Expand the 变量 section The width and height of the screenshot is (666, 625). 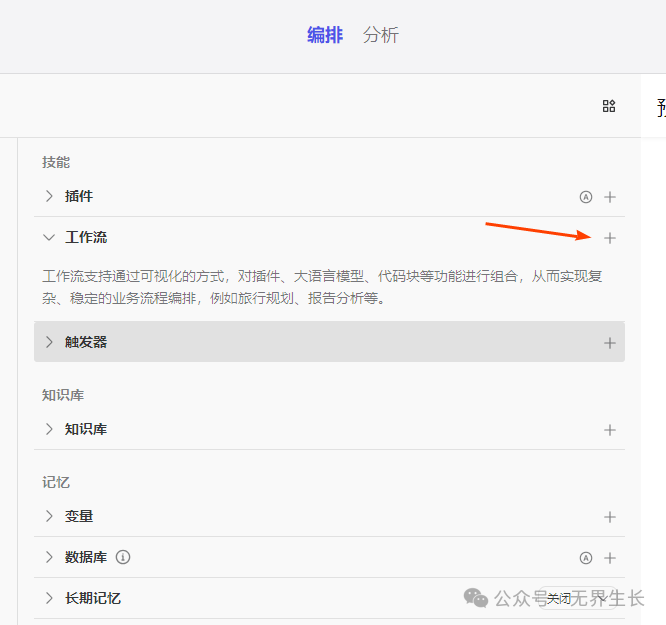[49, 516]
